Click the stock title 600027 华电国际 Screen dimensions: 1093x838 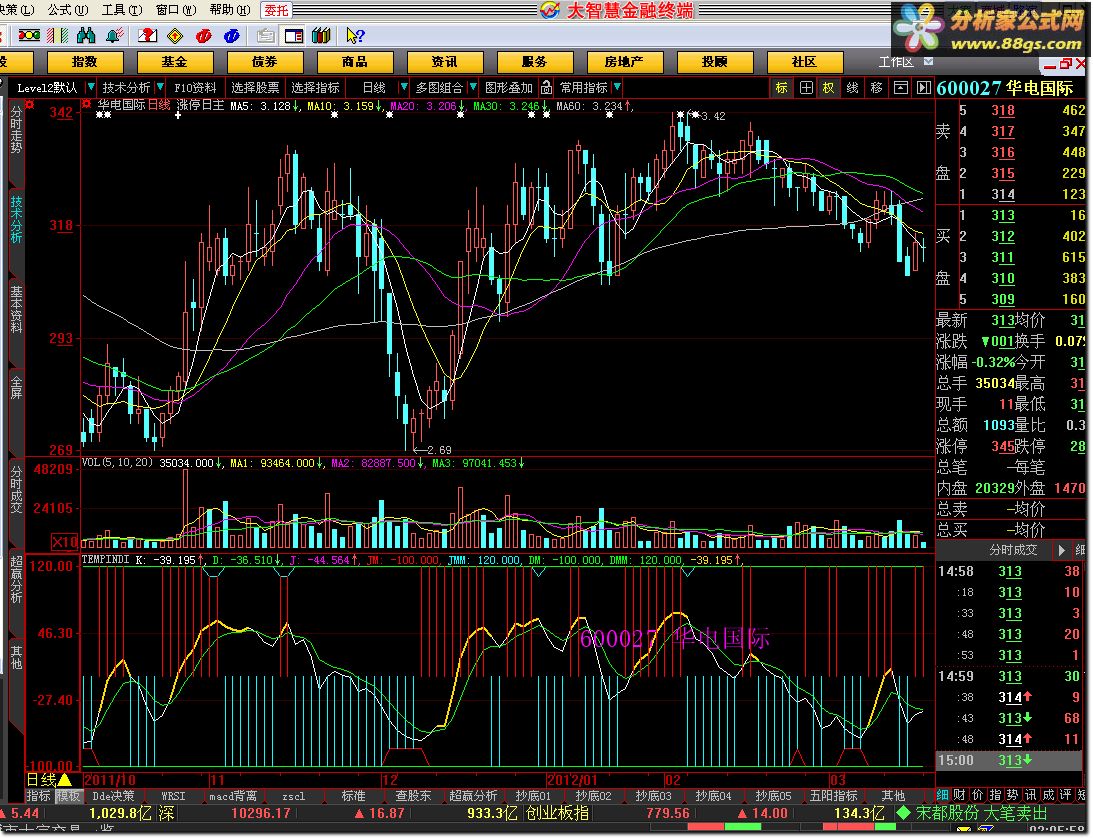[x=1005, y=88]
